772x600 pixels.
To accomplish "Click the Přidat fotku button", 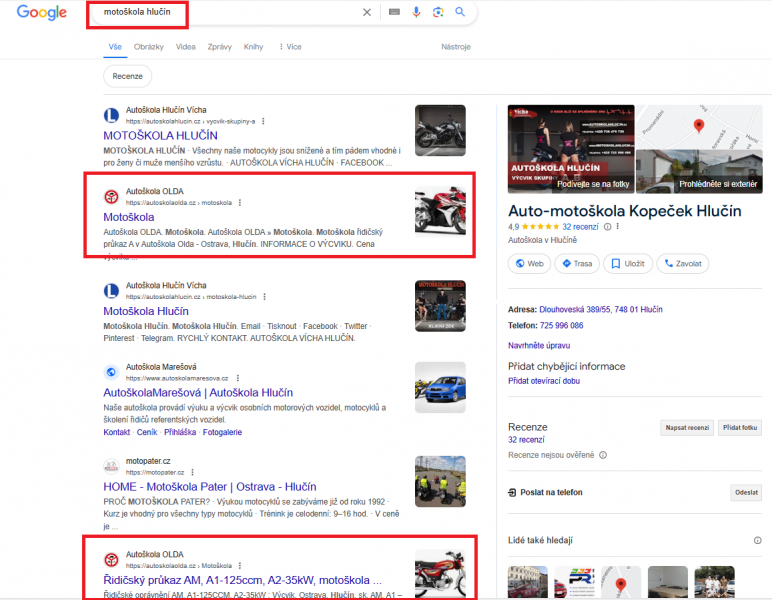I will point(740,428).
